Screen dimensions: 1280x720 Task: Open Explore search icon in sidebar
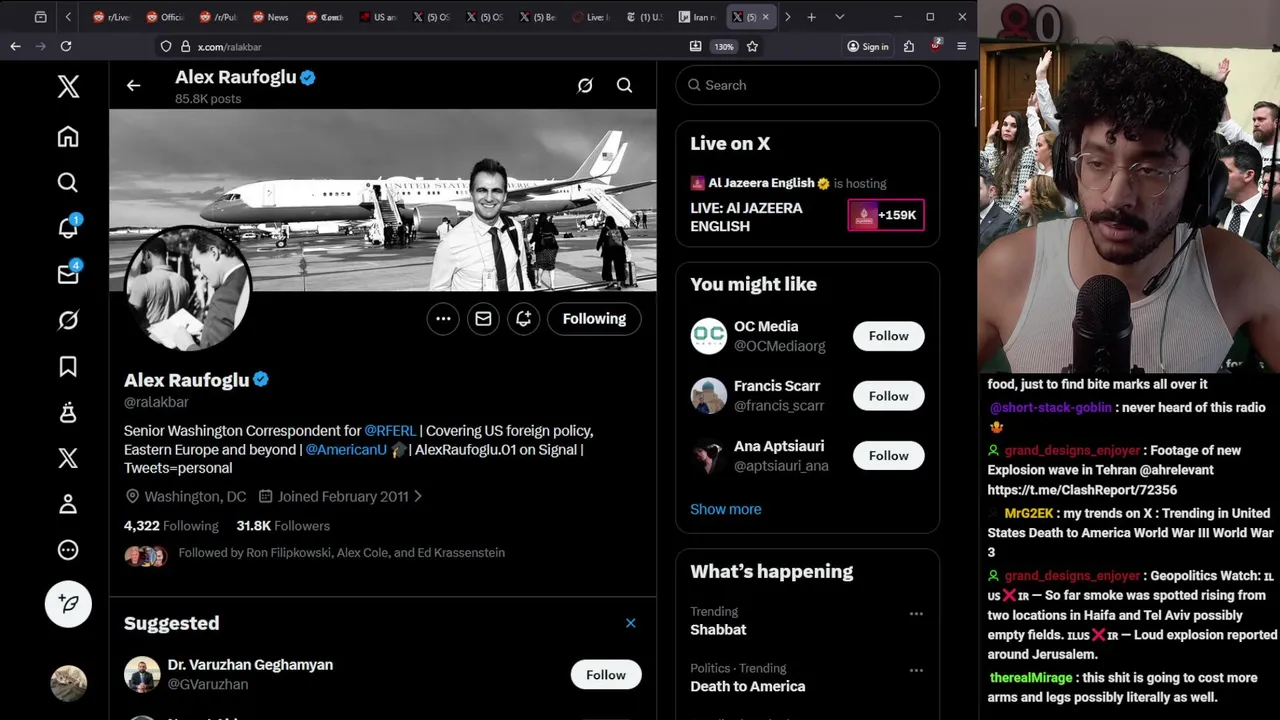pos(68,182)
